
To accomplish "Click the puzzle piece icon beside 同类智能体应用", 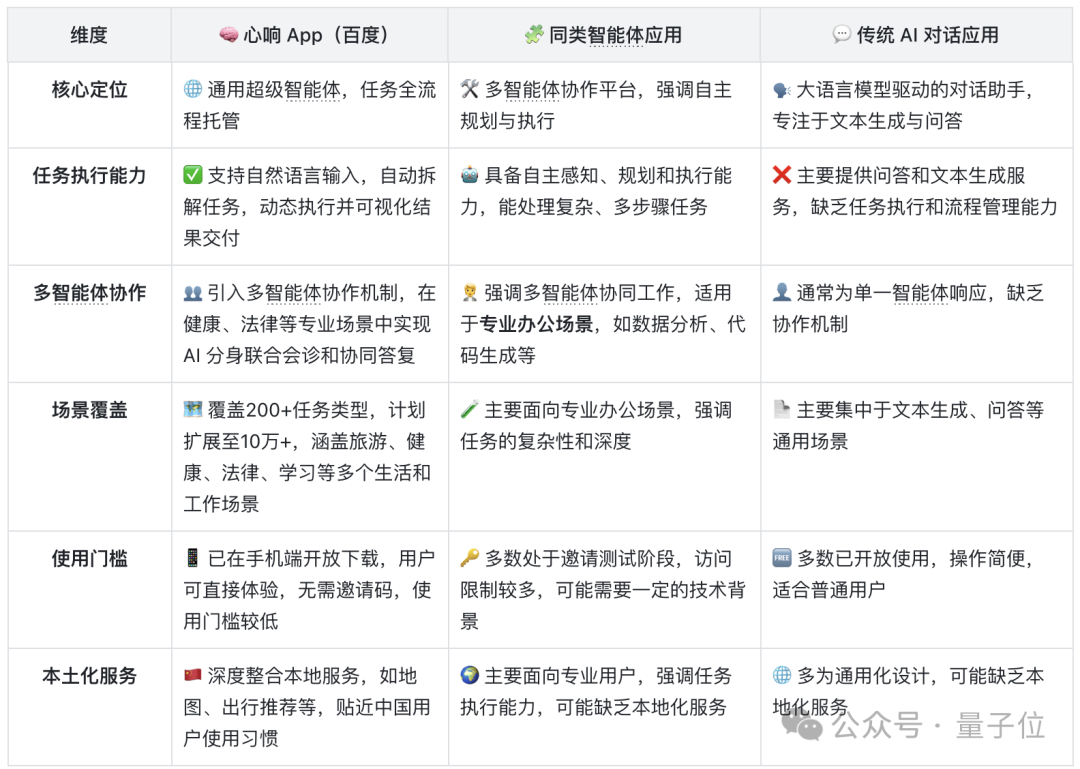I will pyautogui.click(x=533, y=34).
